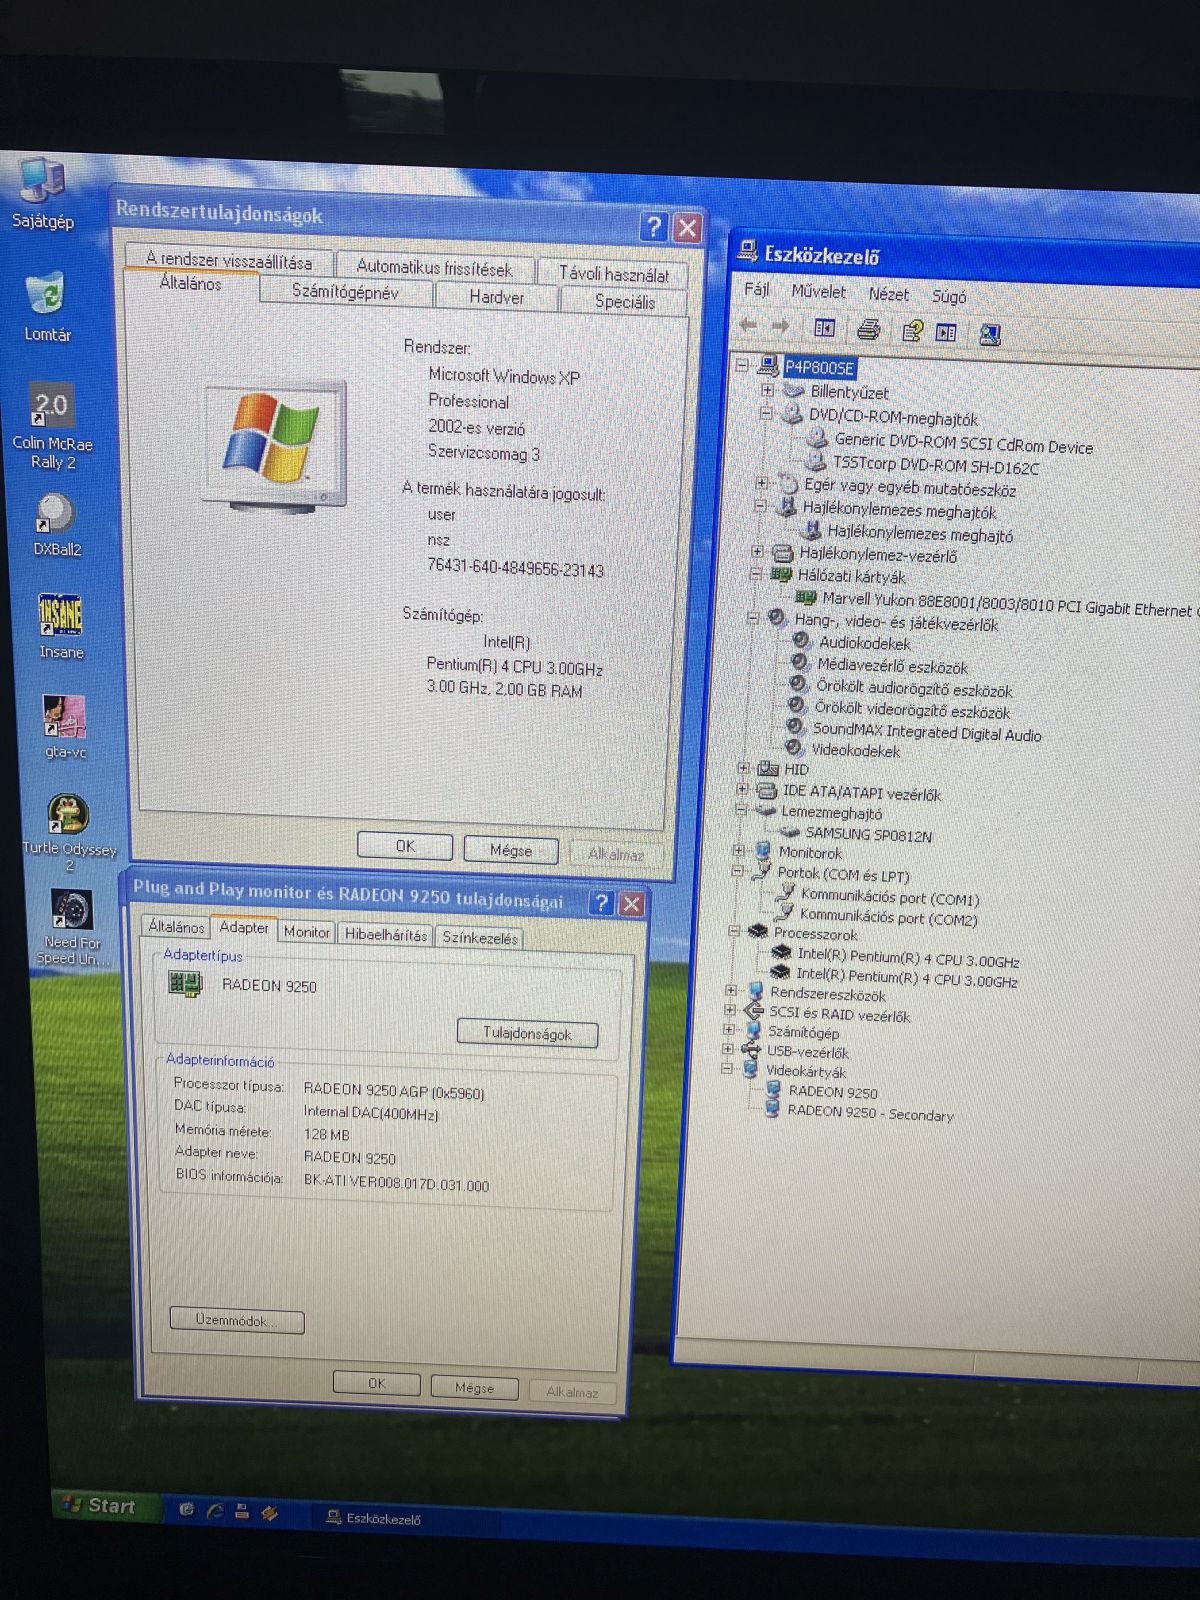The image size is (1200, 1600).
Task: Click the Üzemmódok... button
Action: pyautogui.click(x=236, y=1320)
